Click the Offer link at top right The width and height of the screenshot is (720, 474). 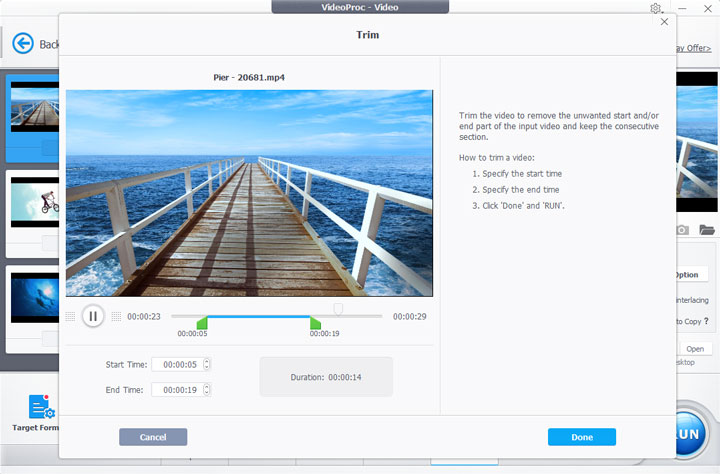[693, 48]
